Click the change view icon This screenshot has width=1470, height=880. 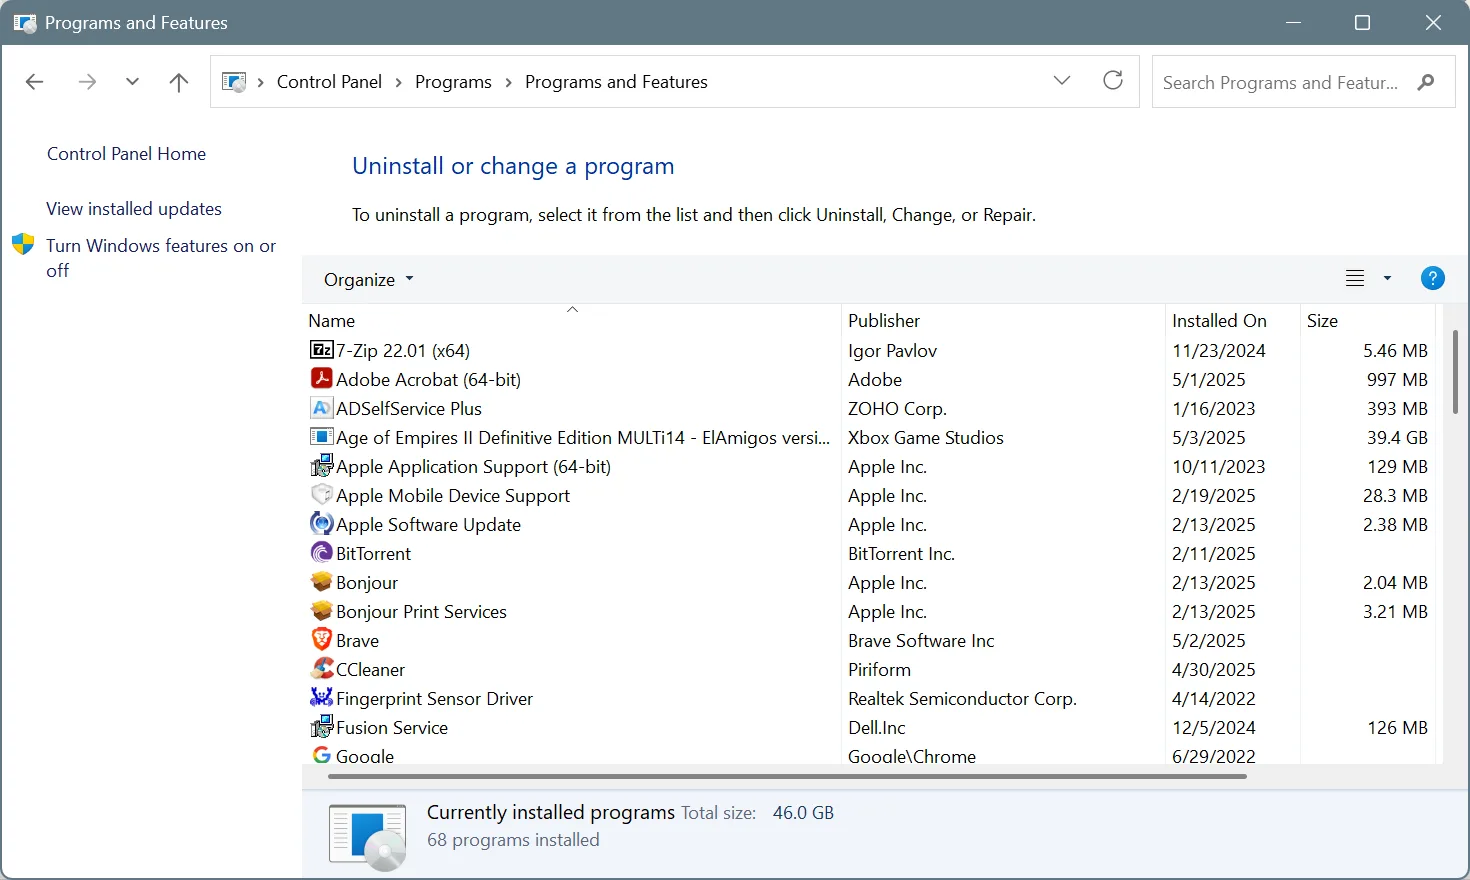[x=1355, y=279]
